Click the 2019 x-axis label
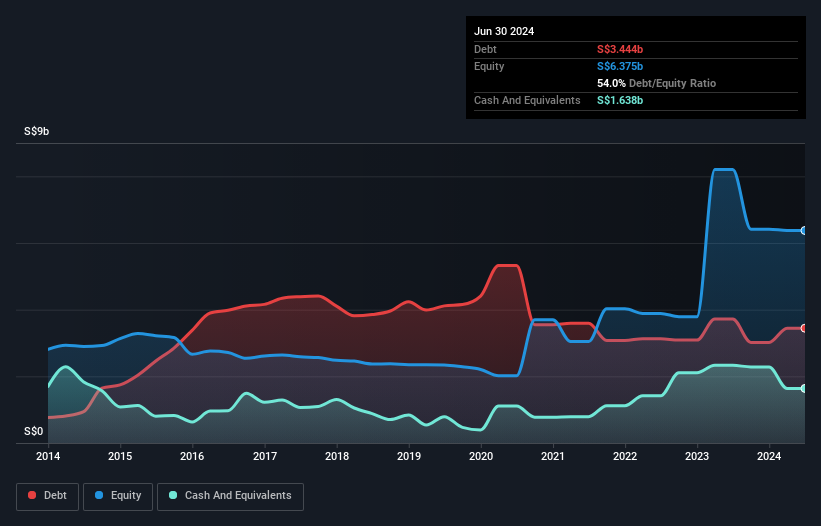This screenshot has width=821, height=526. (x=409, y=456)
